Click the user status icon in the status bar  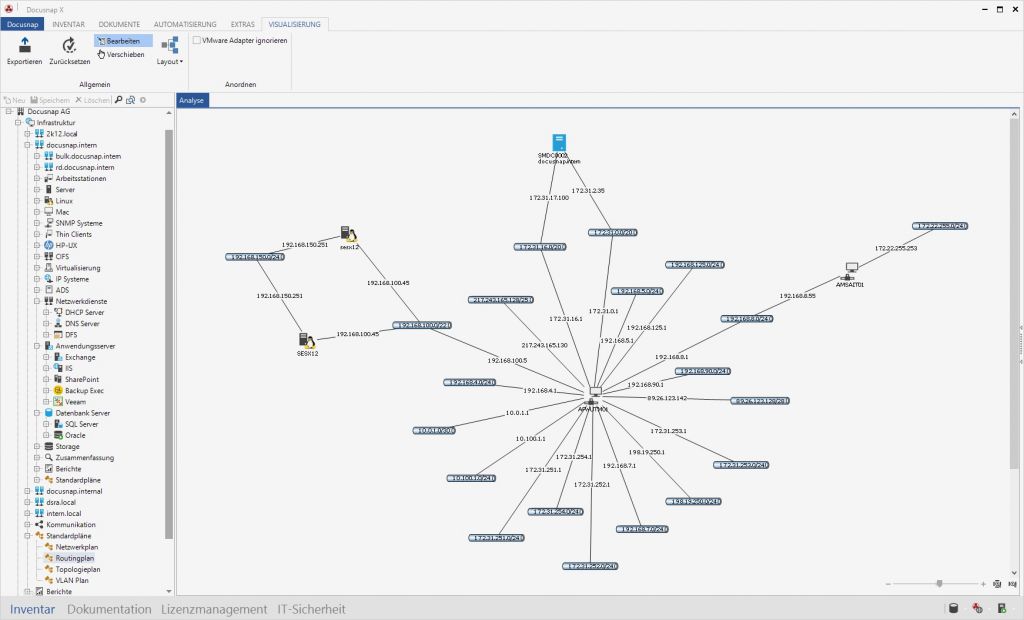pos(977,608)
